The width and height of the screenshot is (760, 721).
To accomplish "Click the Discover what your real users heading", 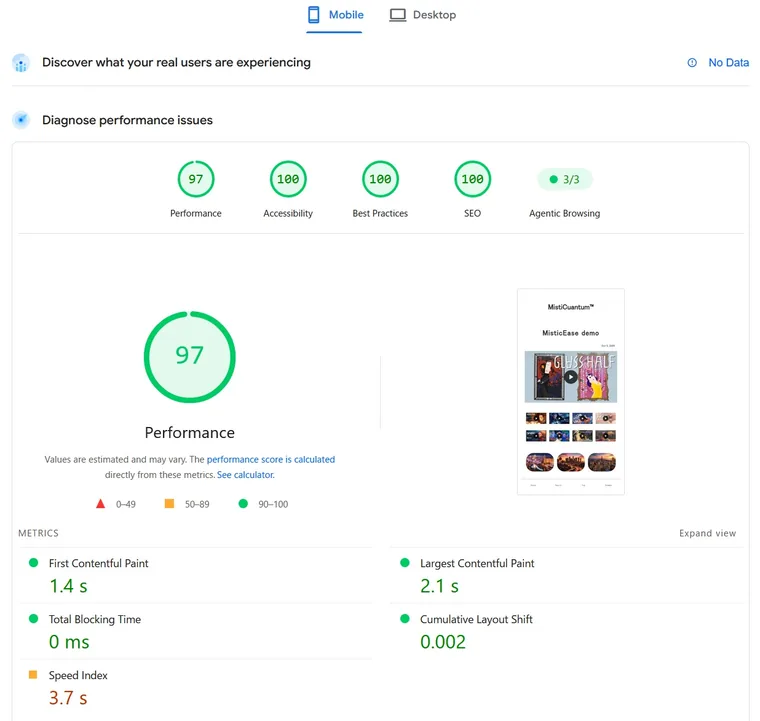I will 176,63.
